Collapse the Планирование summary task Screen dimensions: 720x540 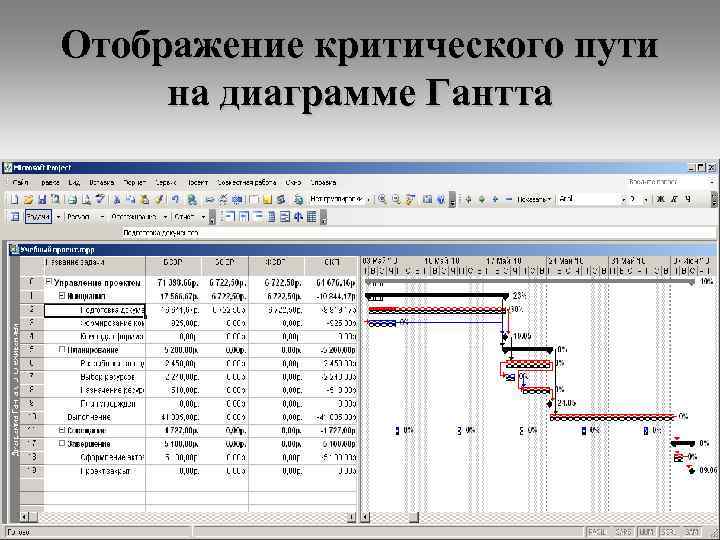[x=62, y=350]
